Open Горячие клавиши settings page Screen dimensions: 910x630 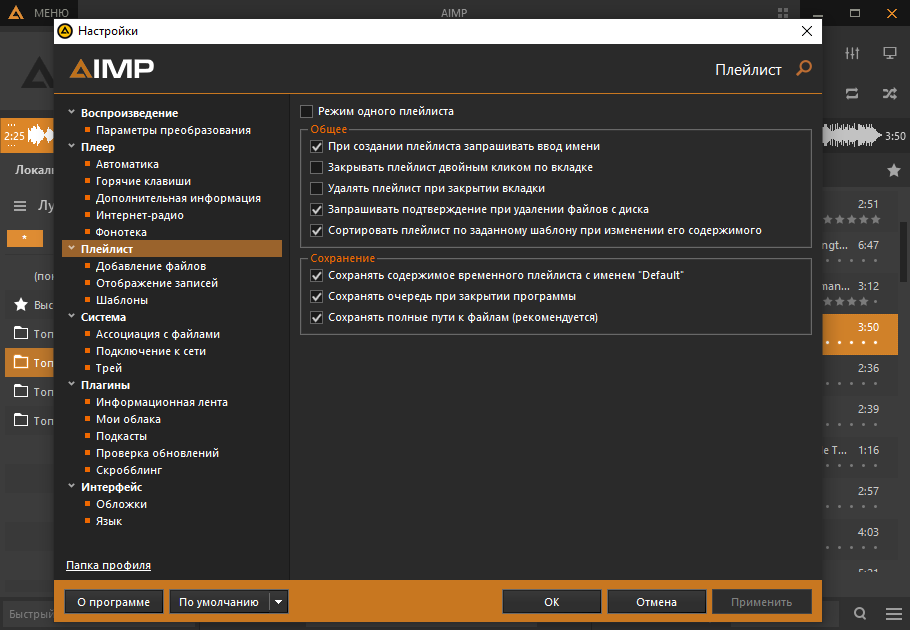[x=143, y=181]
